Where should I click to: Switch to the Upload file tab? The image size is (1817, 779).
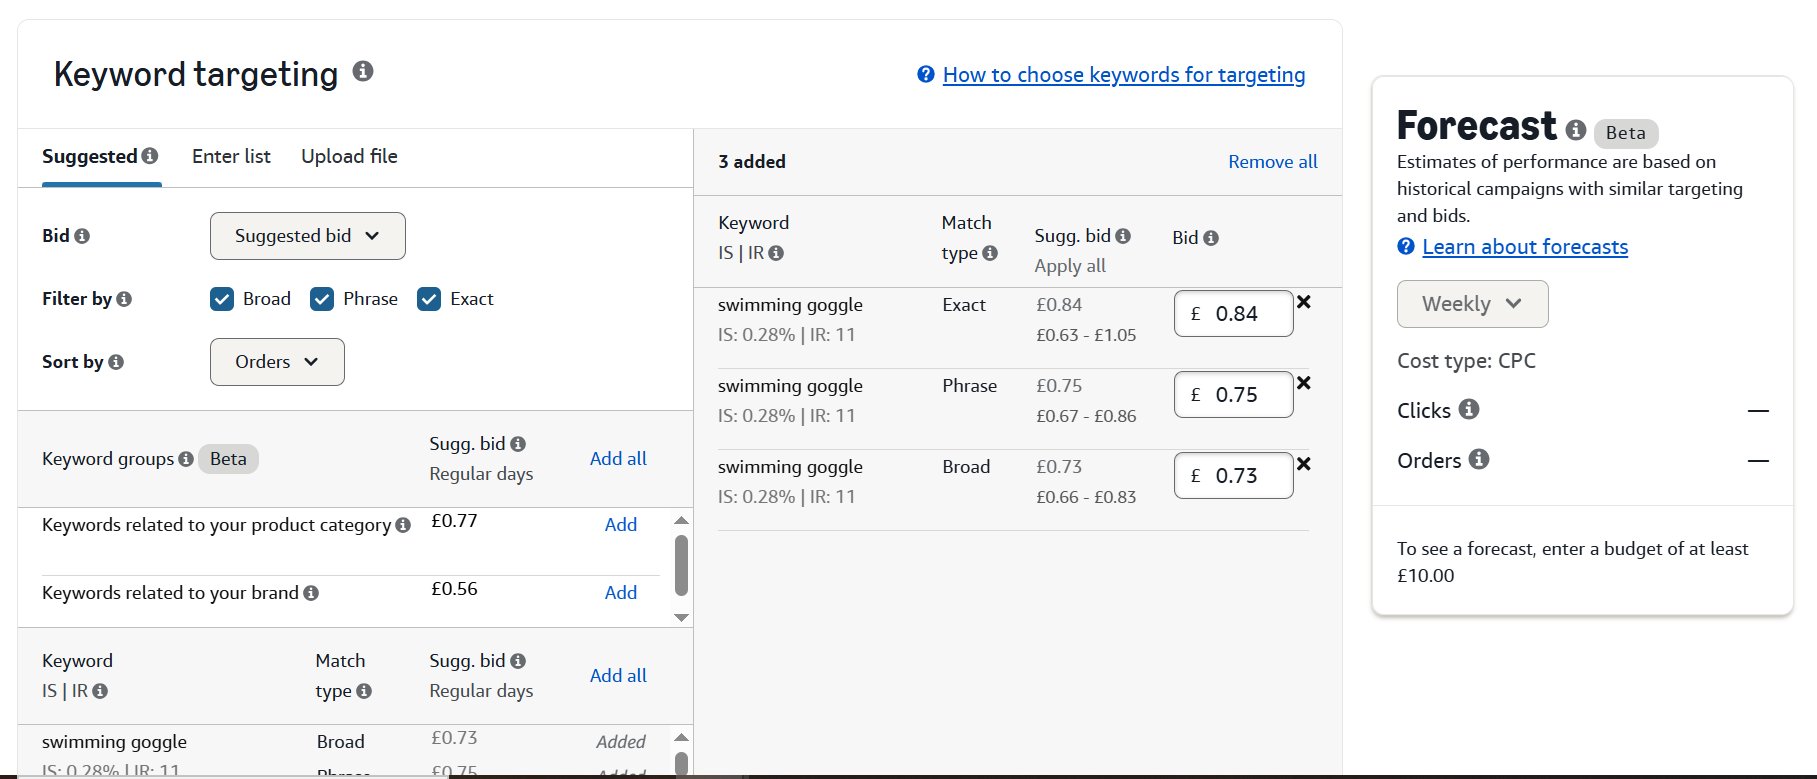coord(349,157)
